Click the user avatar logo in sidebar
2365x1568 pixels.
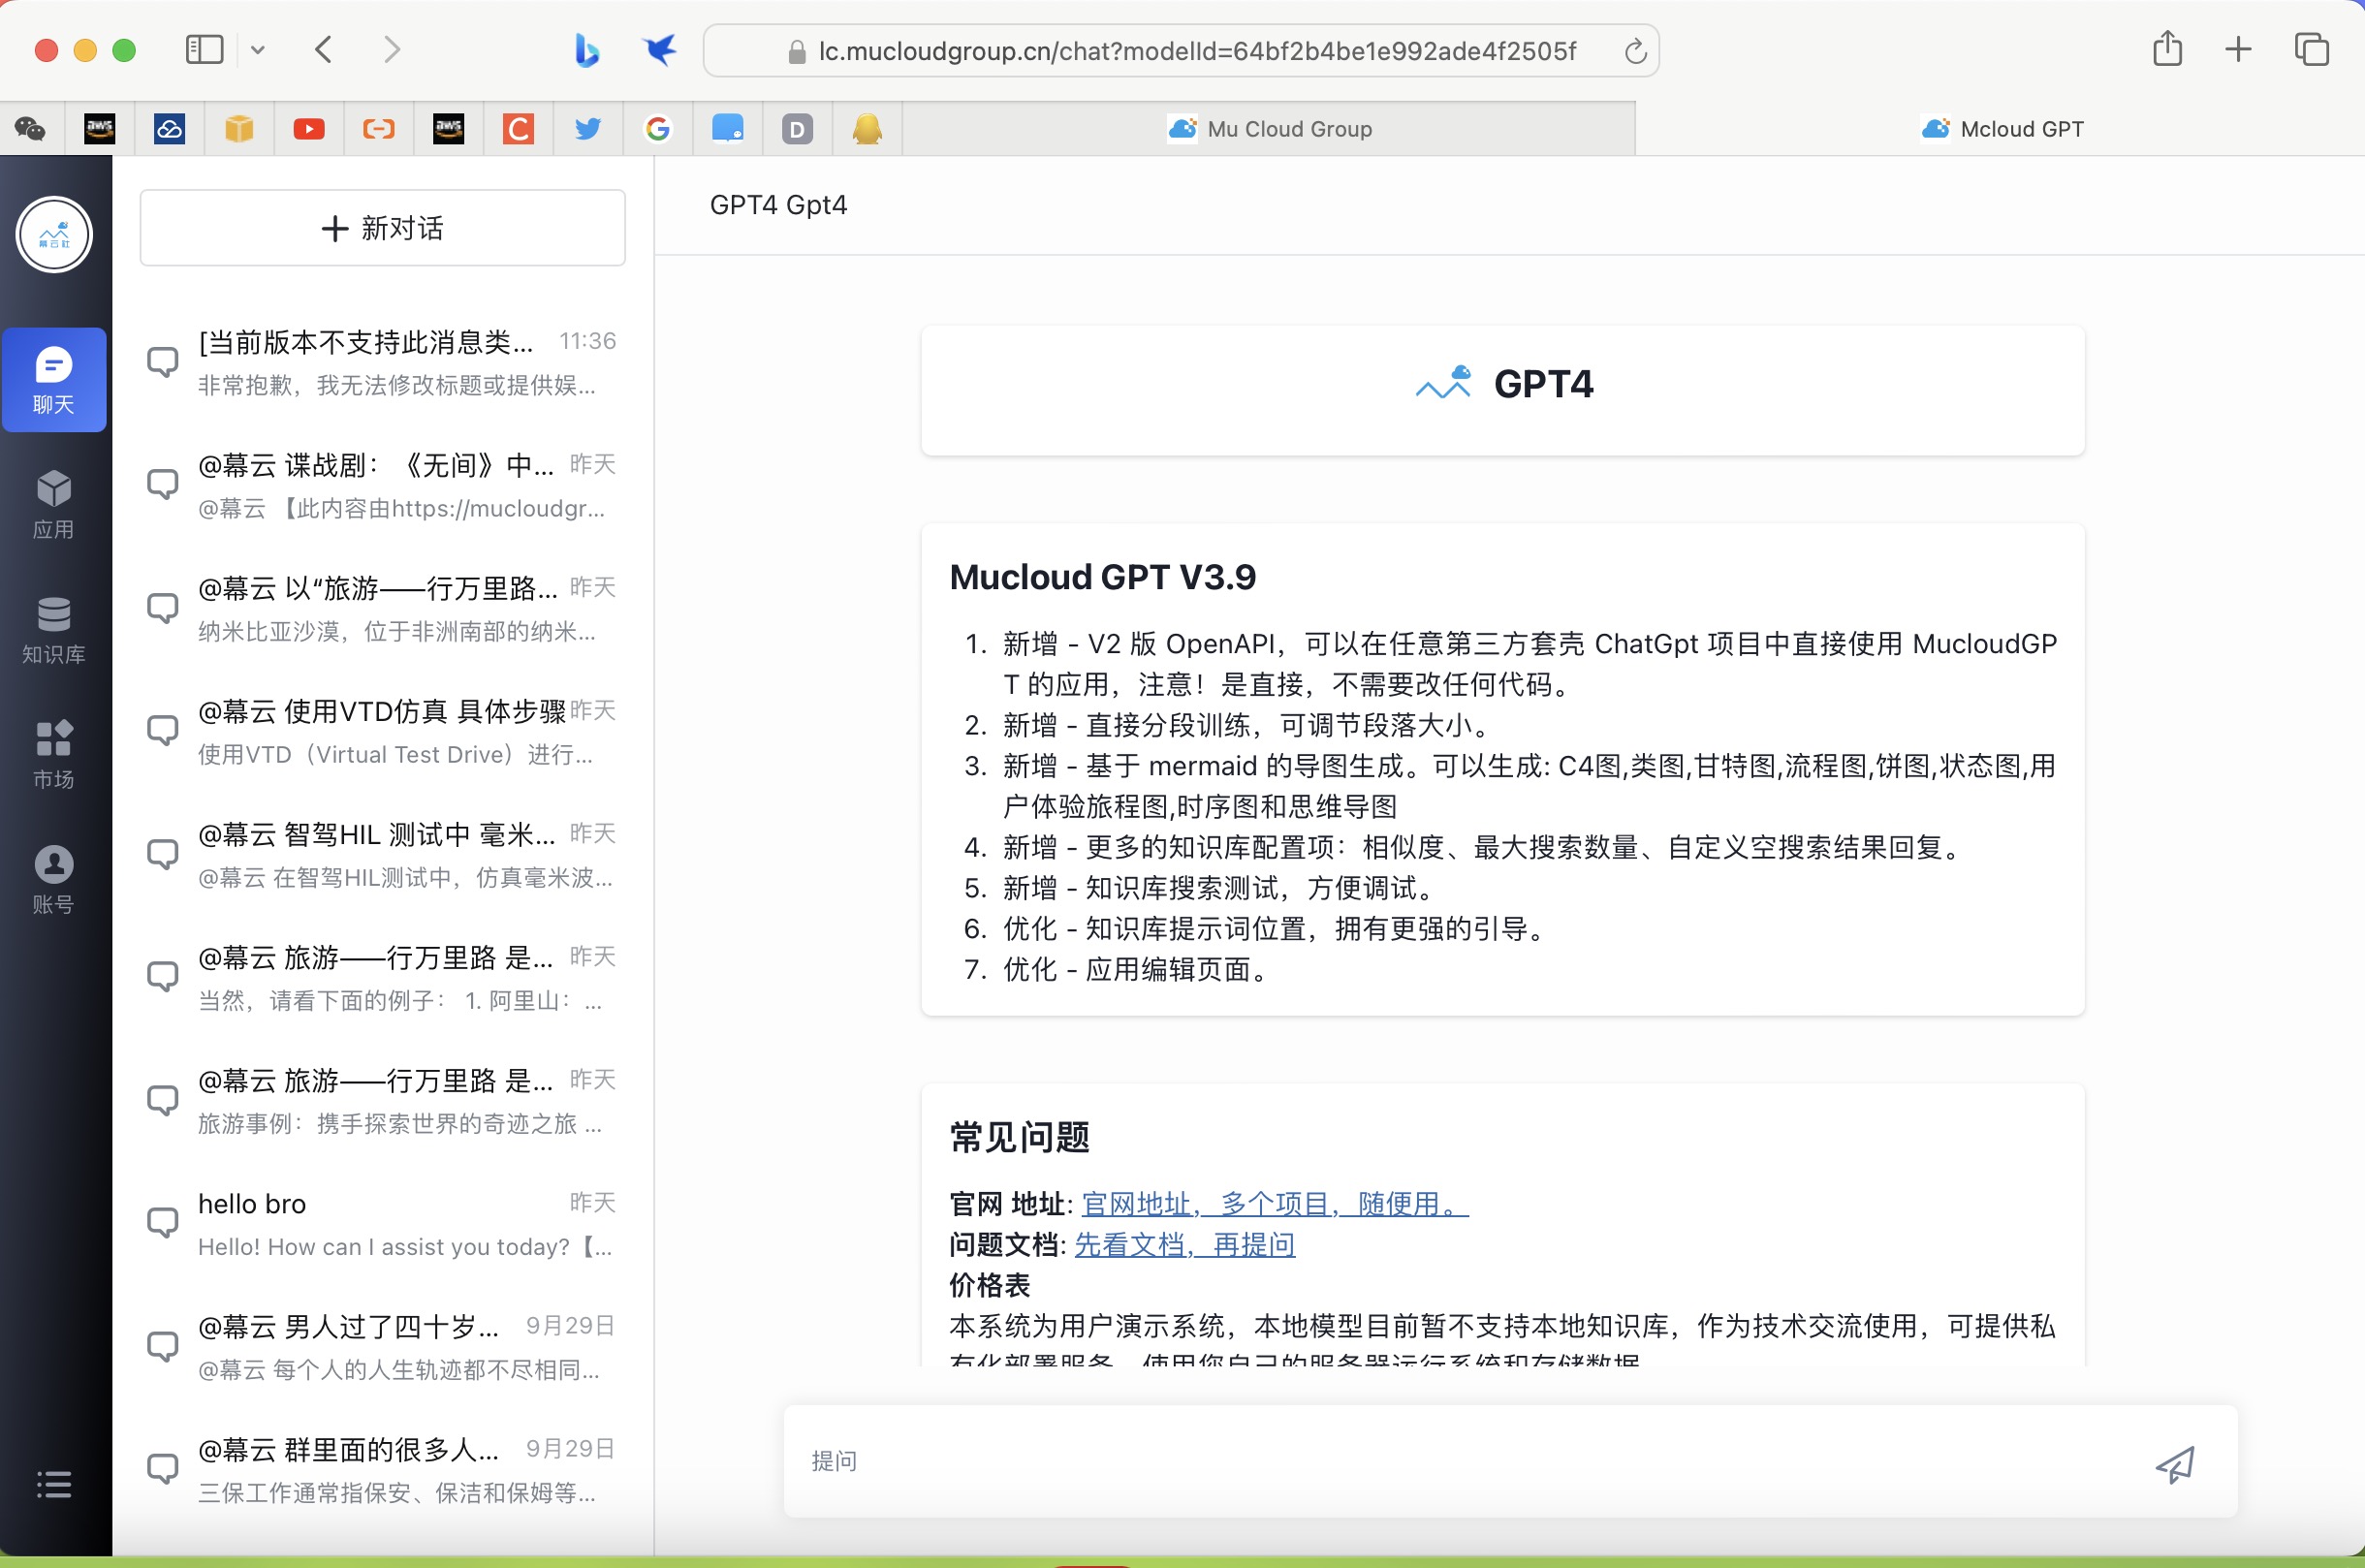(x=54, y=235)
